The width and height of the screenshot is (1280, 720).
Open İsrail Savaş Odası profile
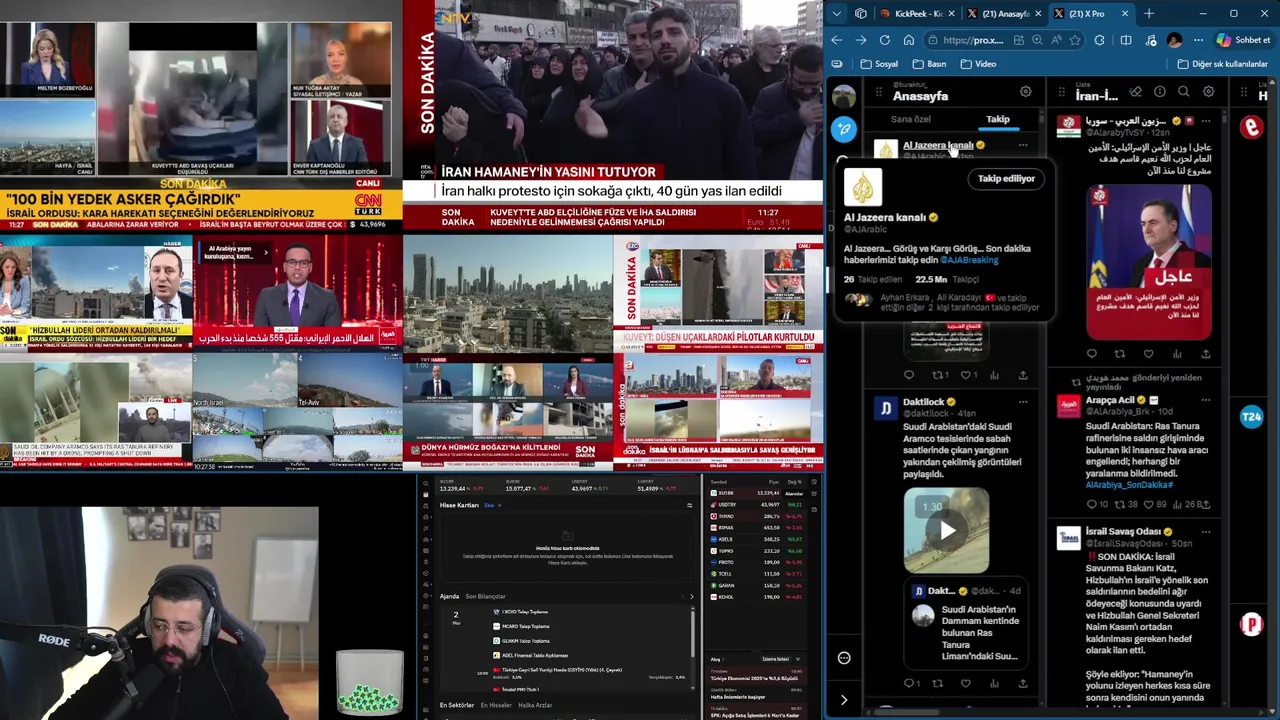1123,531
